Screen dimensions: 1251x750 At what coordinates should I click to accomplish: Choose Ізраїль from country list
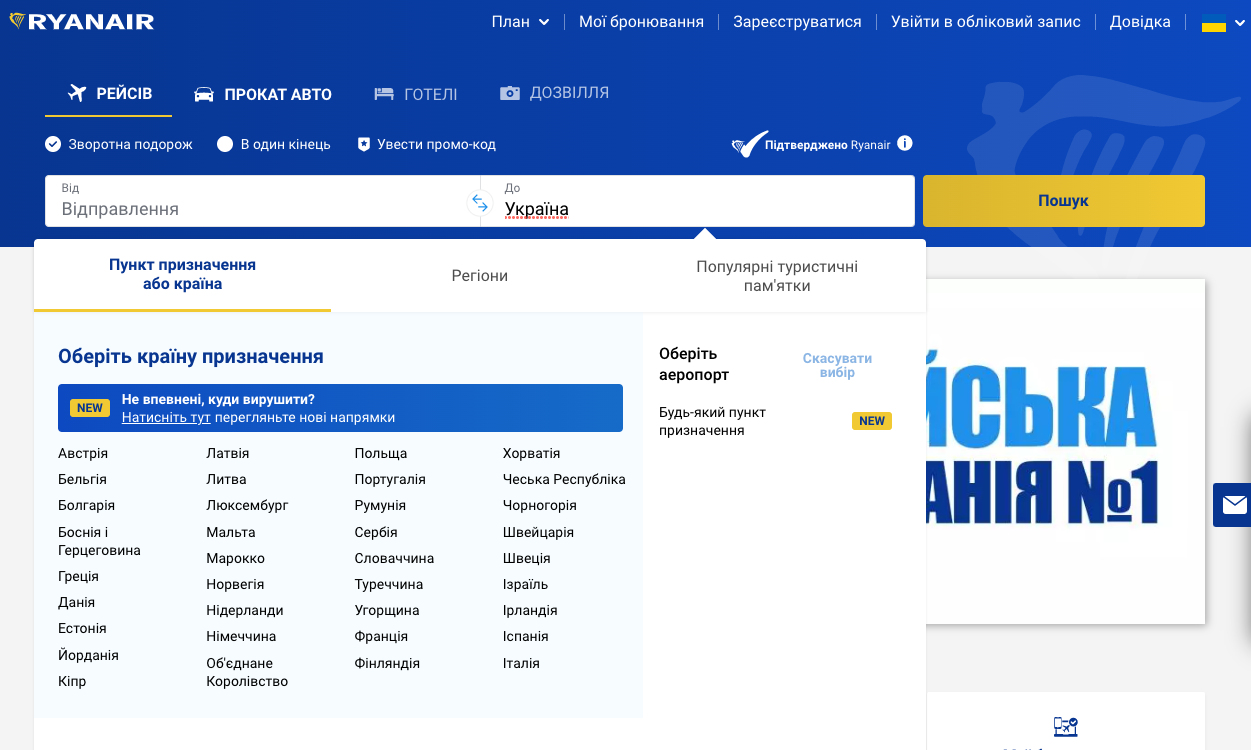(525, 584)
